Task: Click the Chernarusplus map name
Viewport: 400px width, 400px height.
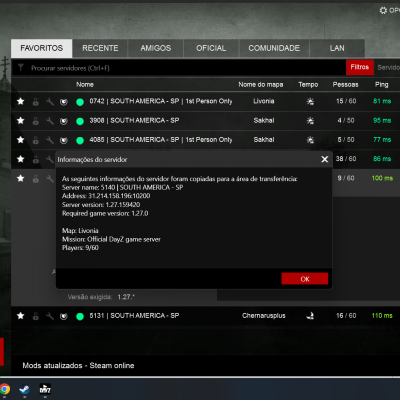Action: 264,316
